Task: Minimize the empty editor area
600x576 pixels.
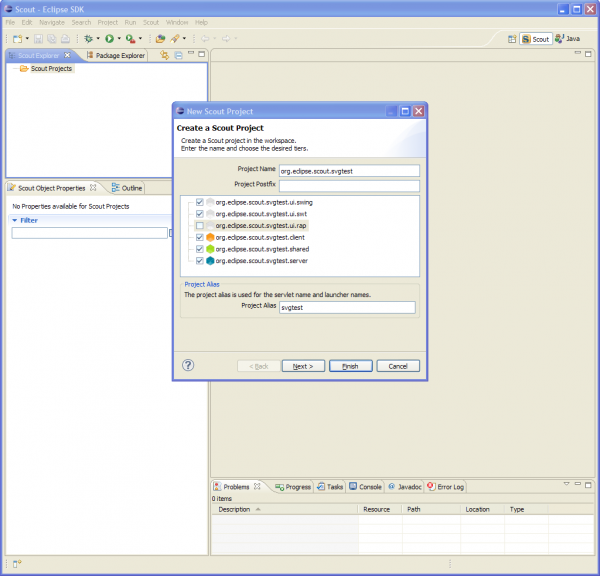Action: pyautogui.click(x=578, y=53)
